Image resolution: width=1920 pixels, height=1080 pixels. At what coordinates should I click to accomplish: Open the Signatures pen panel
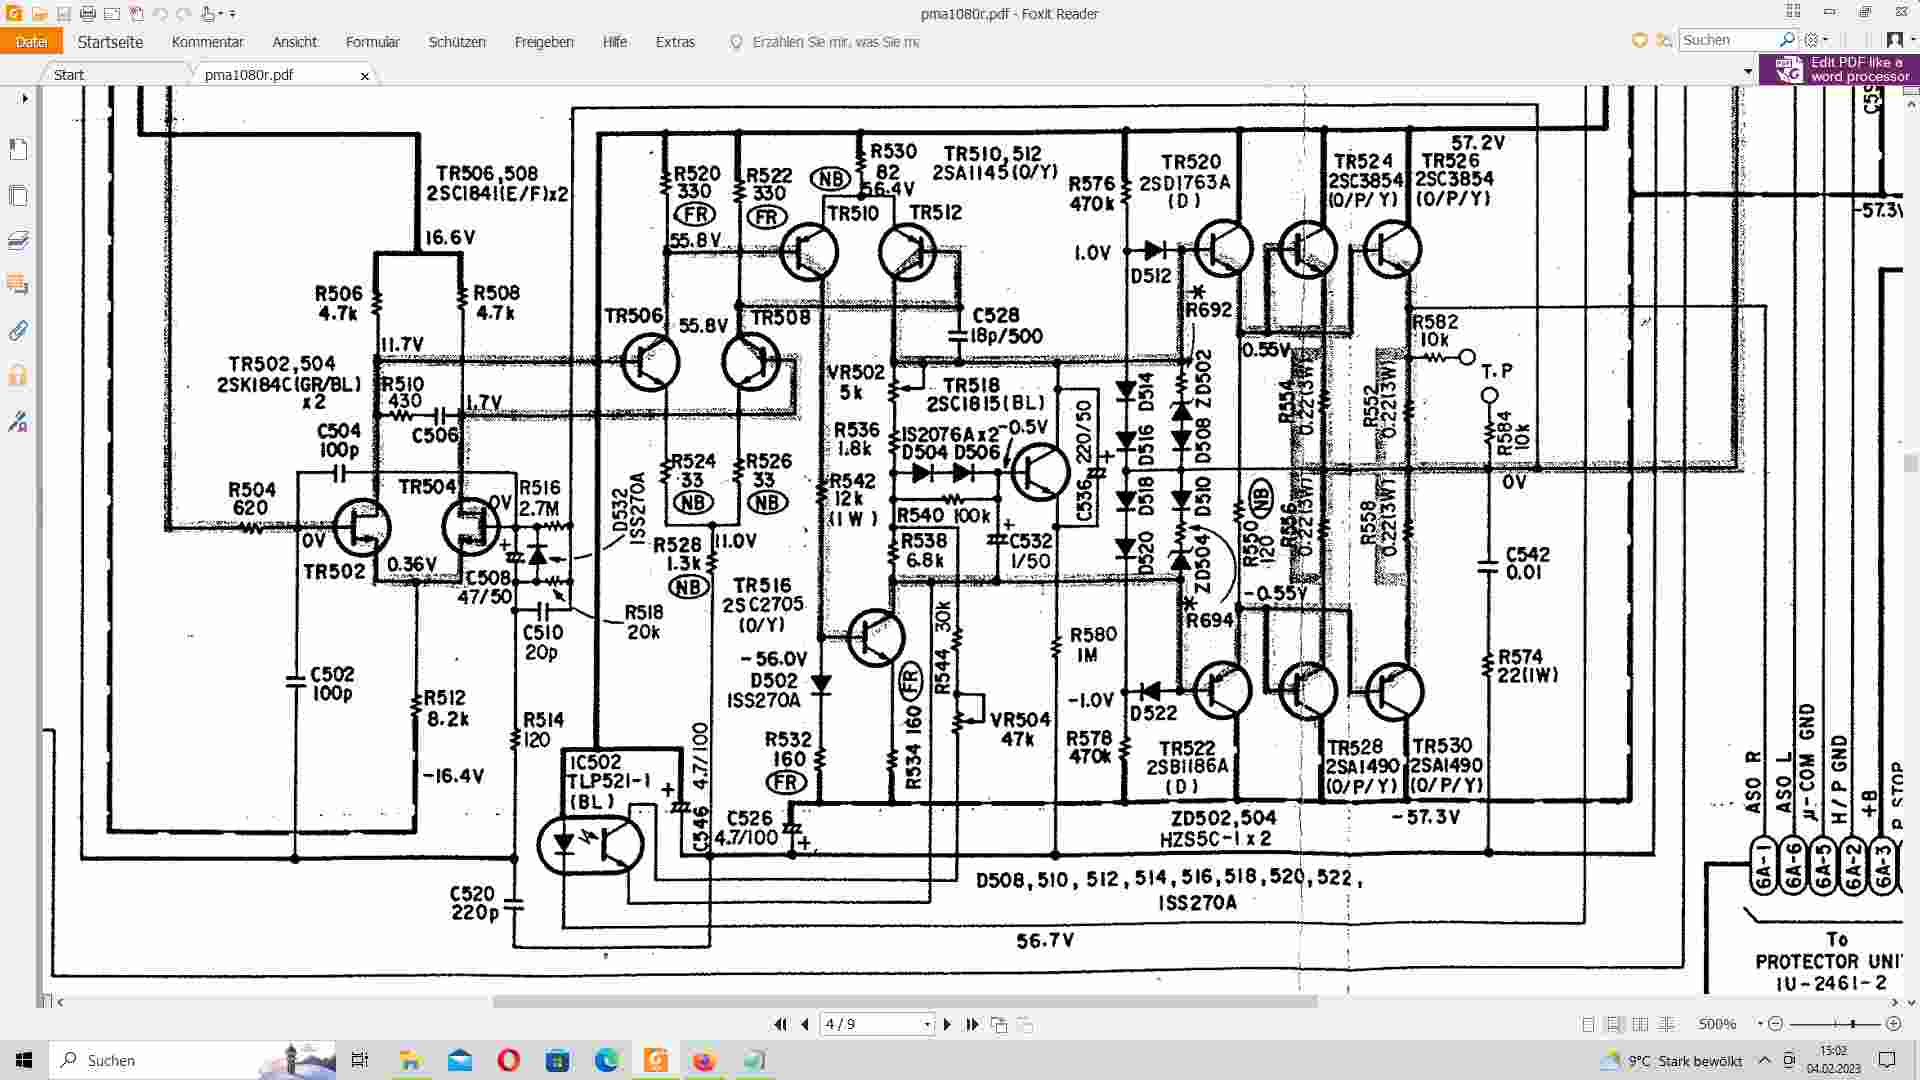coord(18,421)
